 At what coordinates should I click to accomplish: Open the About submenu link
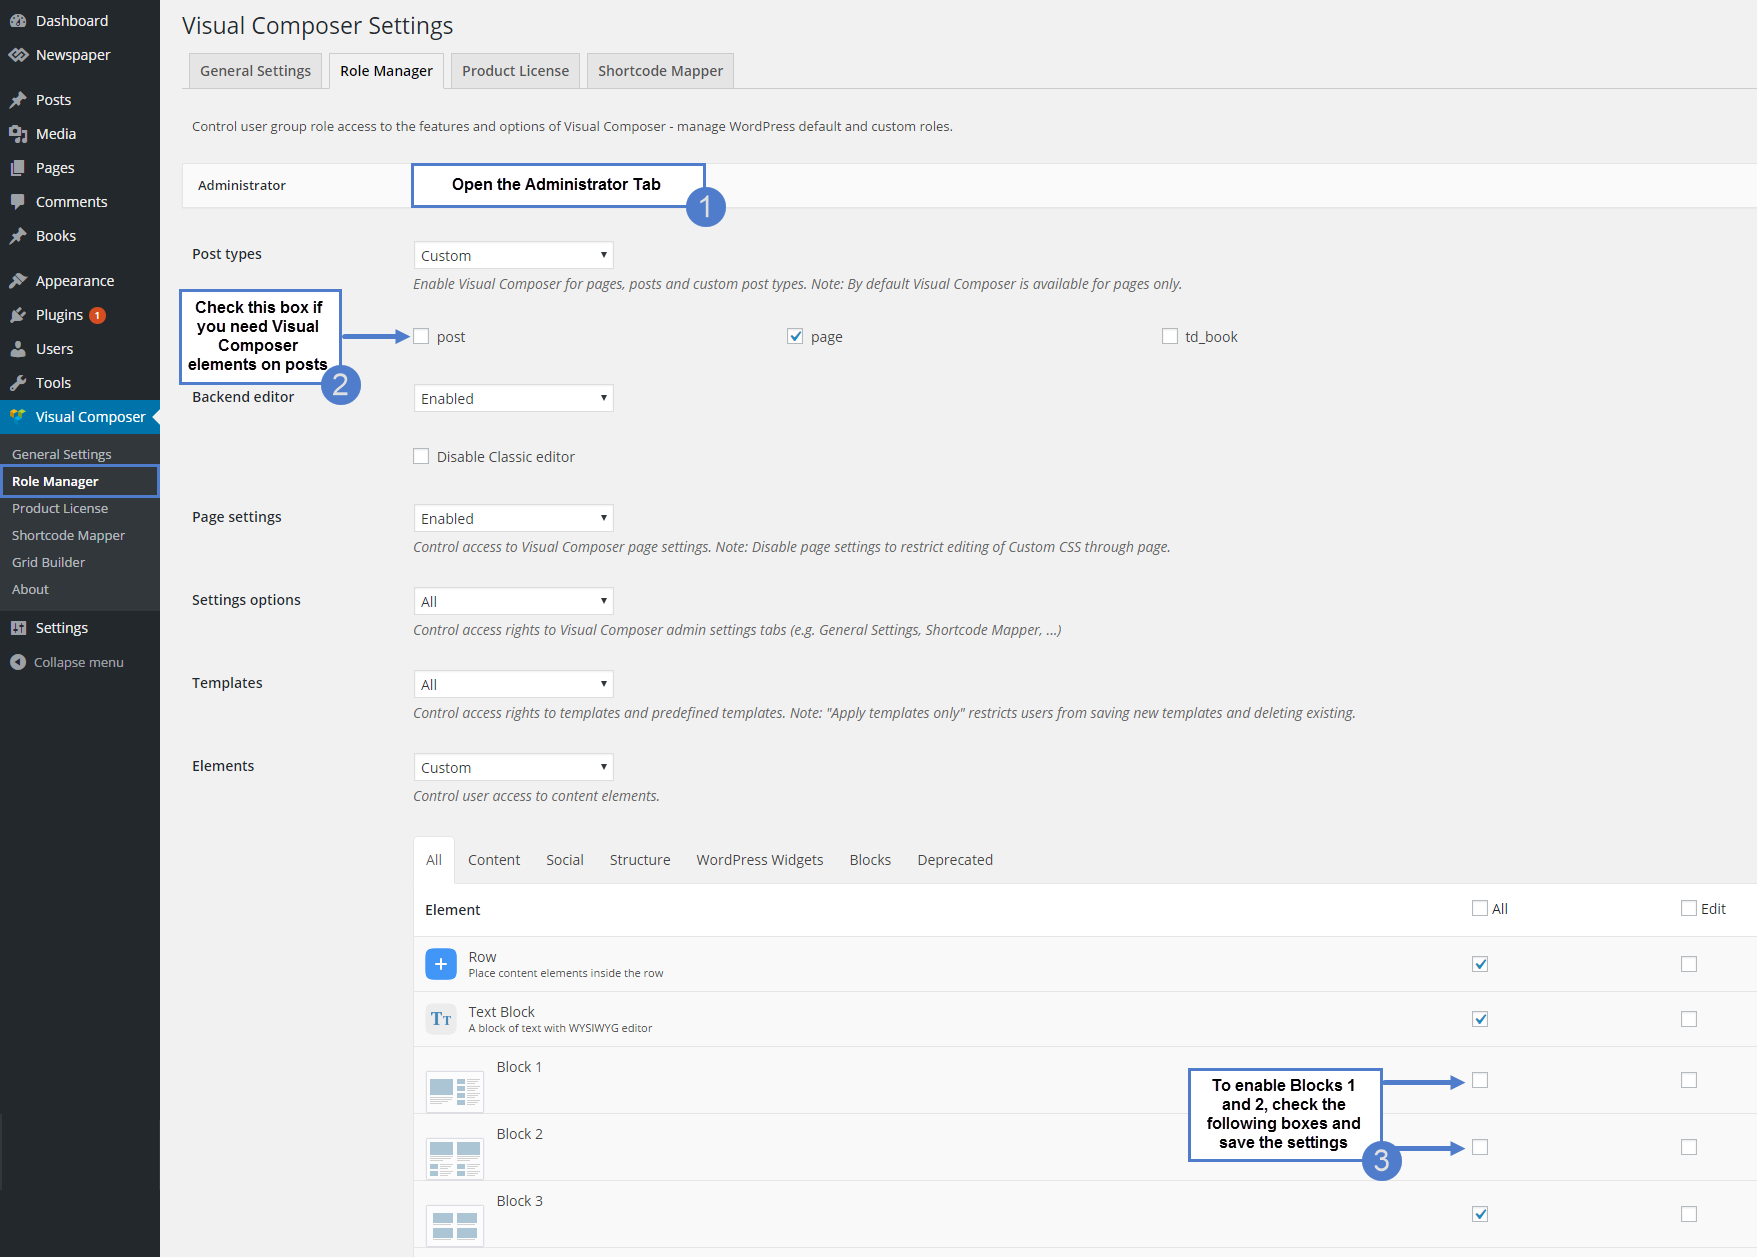pyautogui.click(x=30, y=589)
